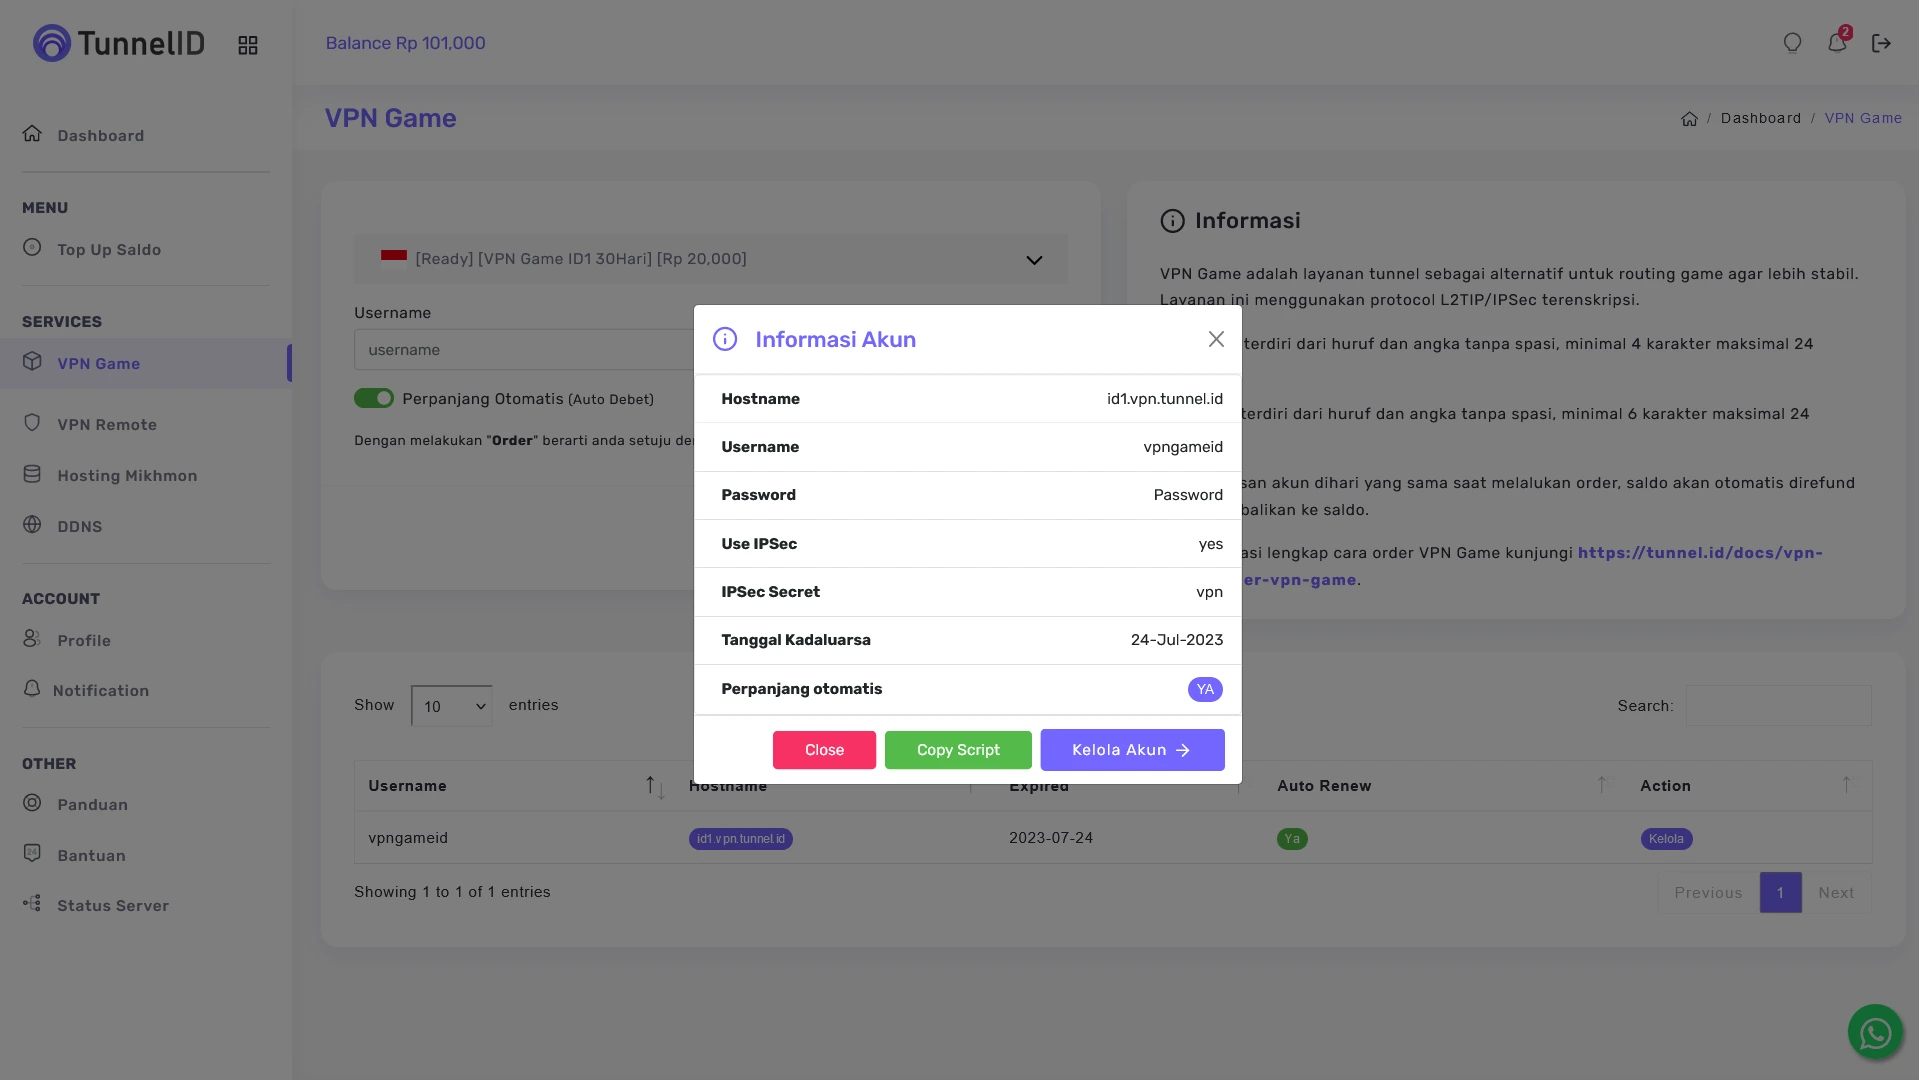
Task: Open the tunnel.id docs link
Action: click(1700, 553)
